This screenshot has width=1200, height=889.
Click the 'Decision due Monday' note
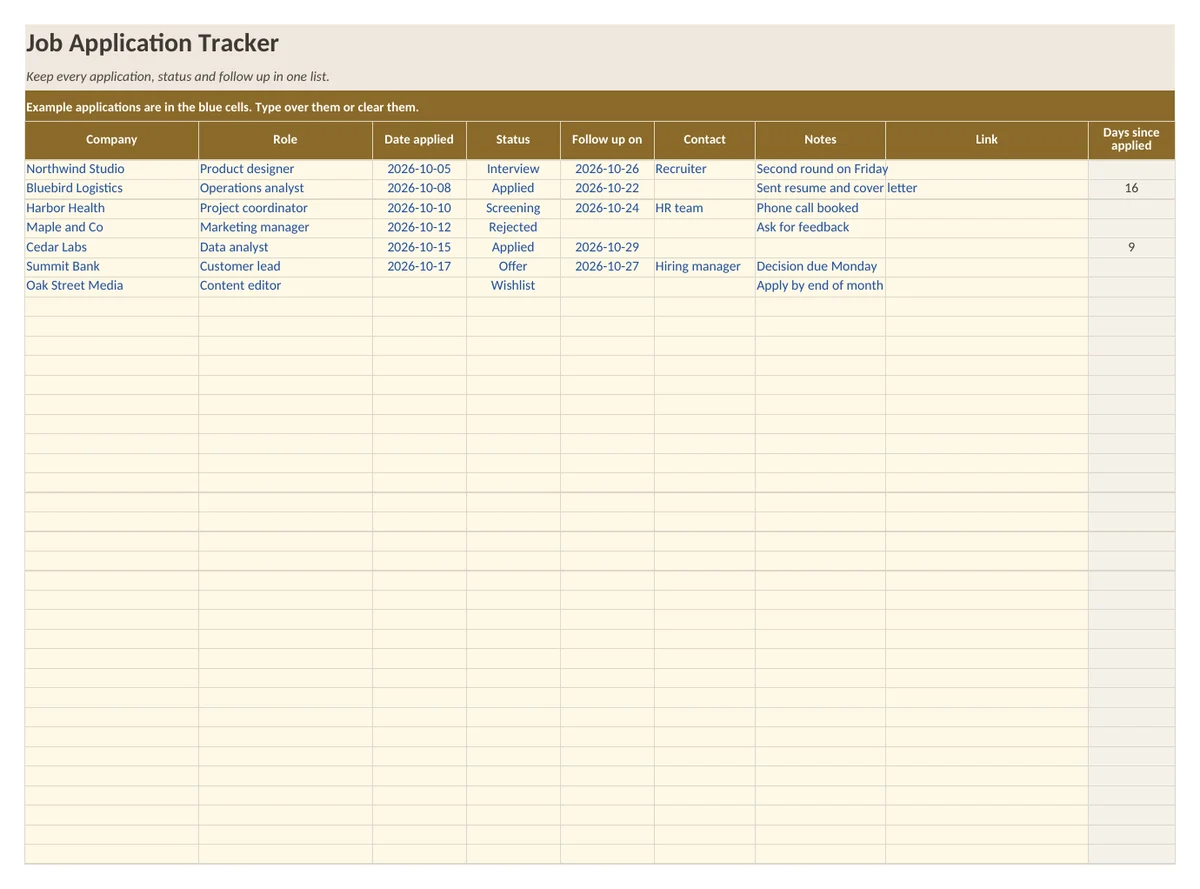(821, 266)
